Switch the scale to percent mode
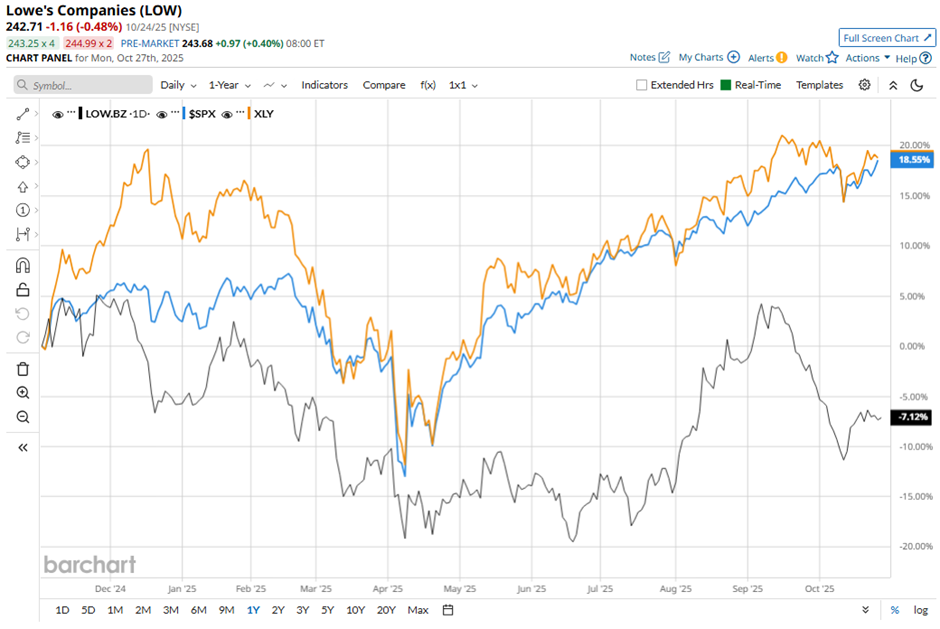 point(894,610)
